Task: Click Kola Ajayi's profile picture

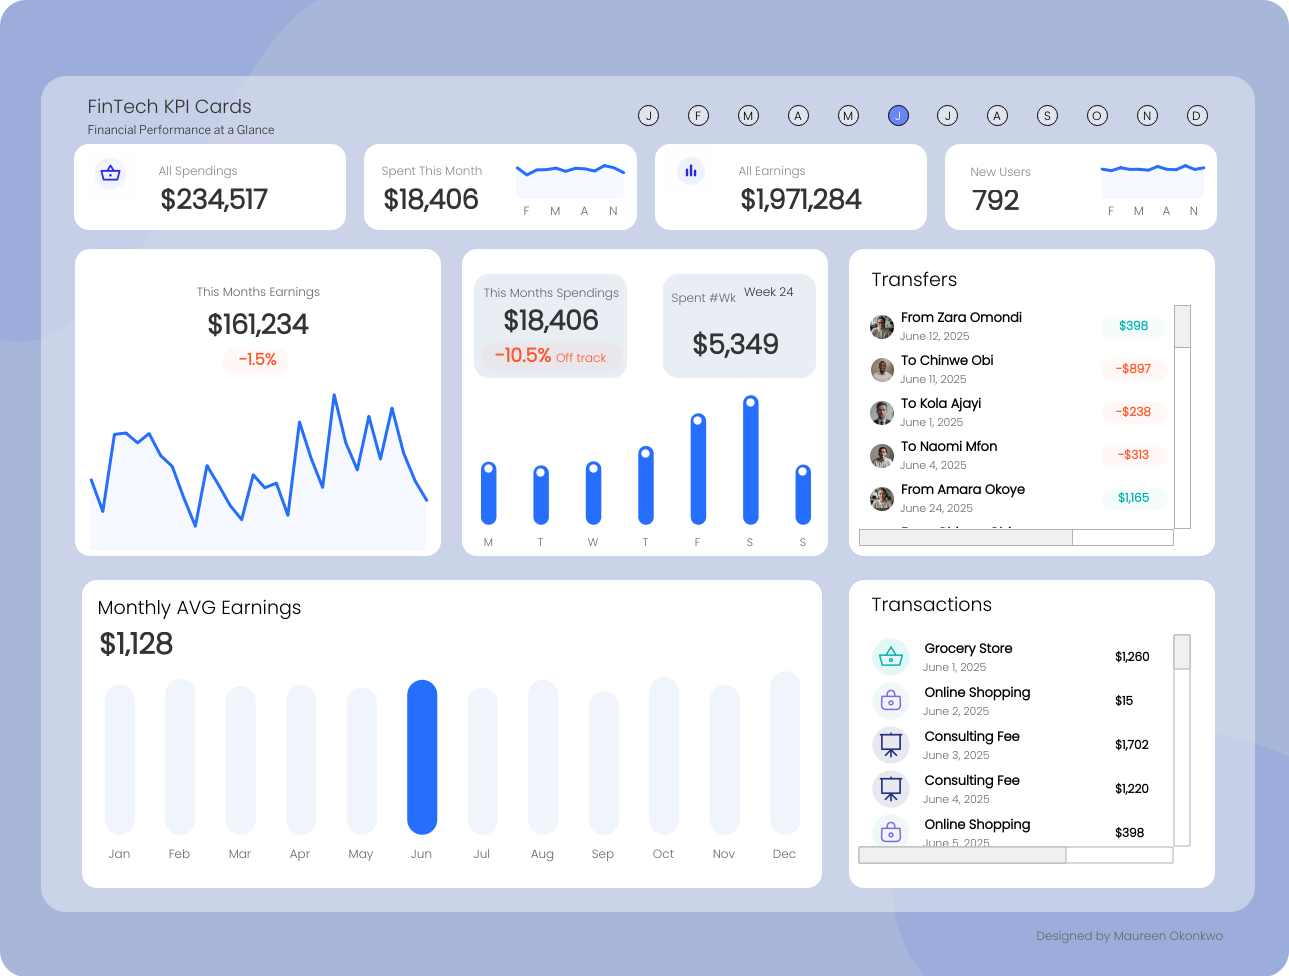Action: click(882, 413)
